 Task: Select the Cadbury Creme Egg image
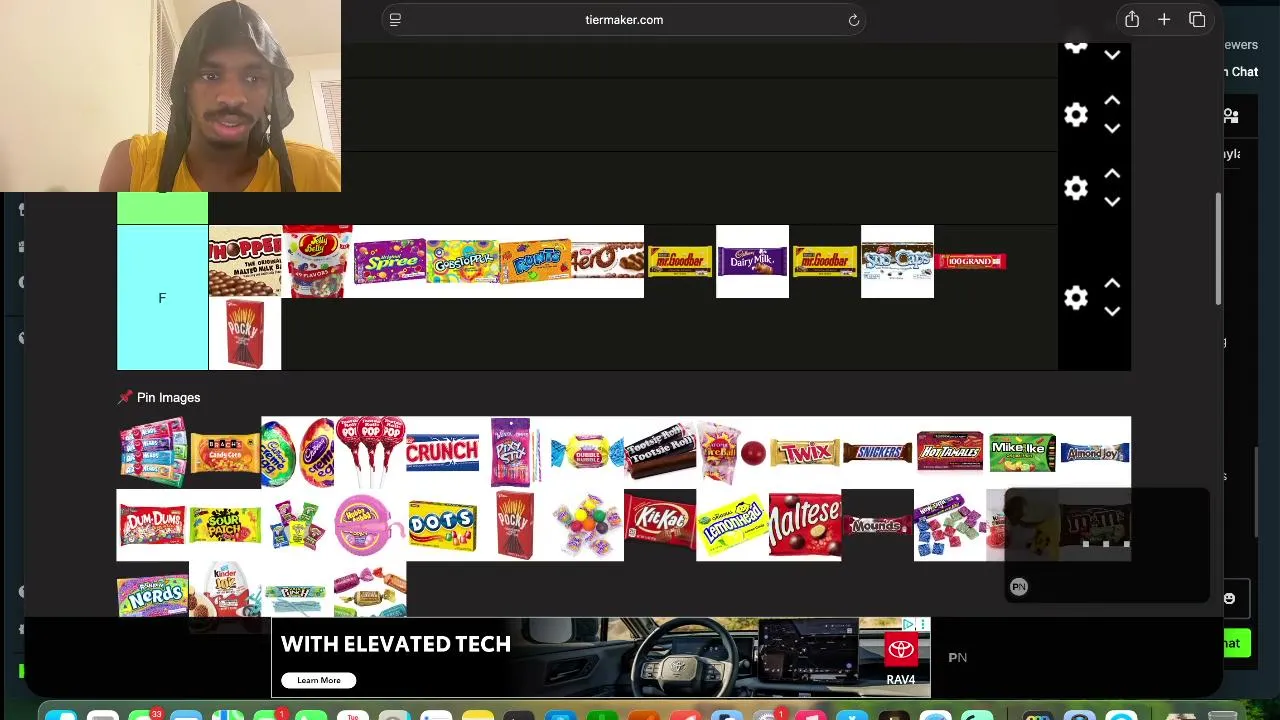click(x=298, y=453)
